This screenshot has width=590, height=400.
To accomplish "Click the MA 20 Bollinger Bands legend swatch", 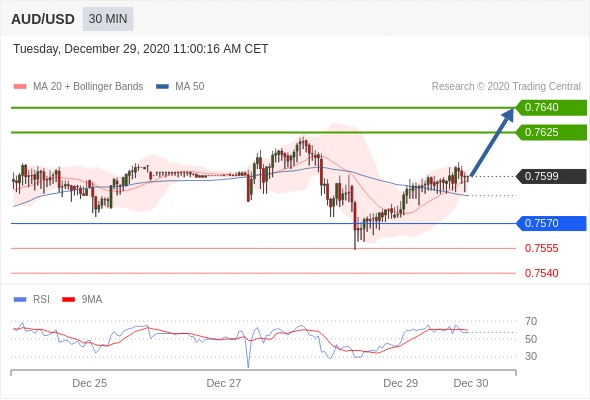I will coord(20,87).
